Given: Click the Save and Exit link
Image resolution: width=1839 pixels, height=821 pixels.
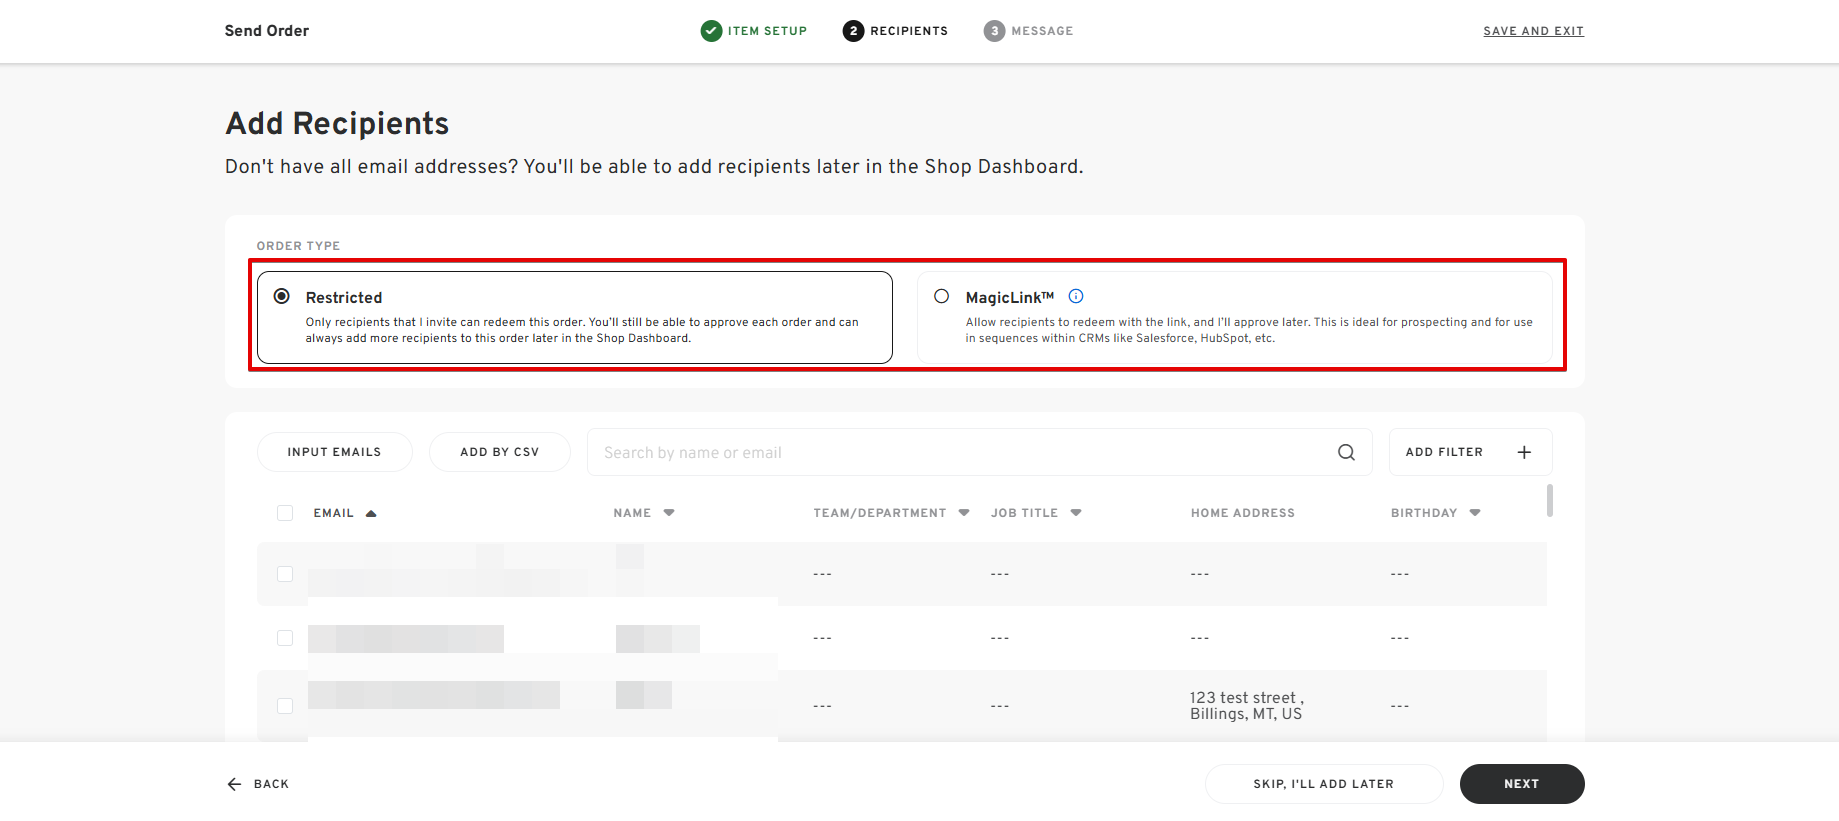Looking at the screenshot, I should coord(1533,31).
